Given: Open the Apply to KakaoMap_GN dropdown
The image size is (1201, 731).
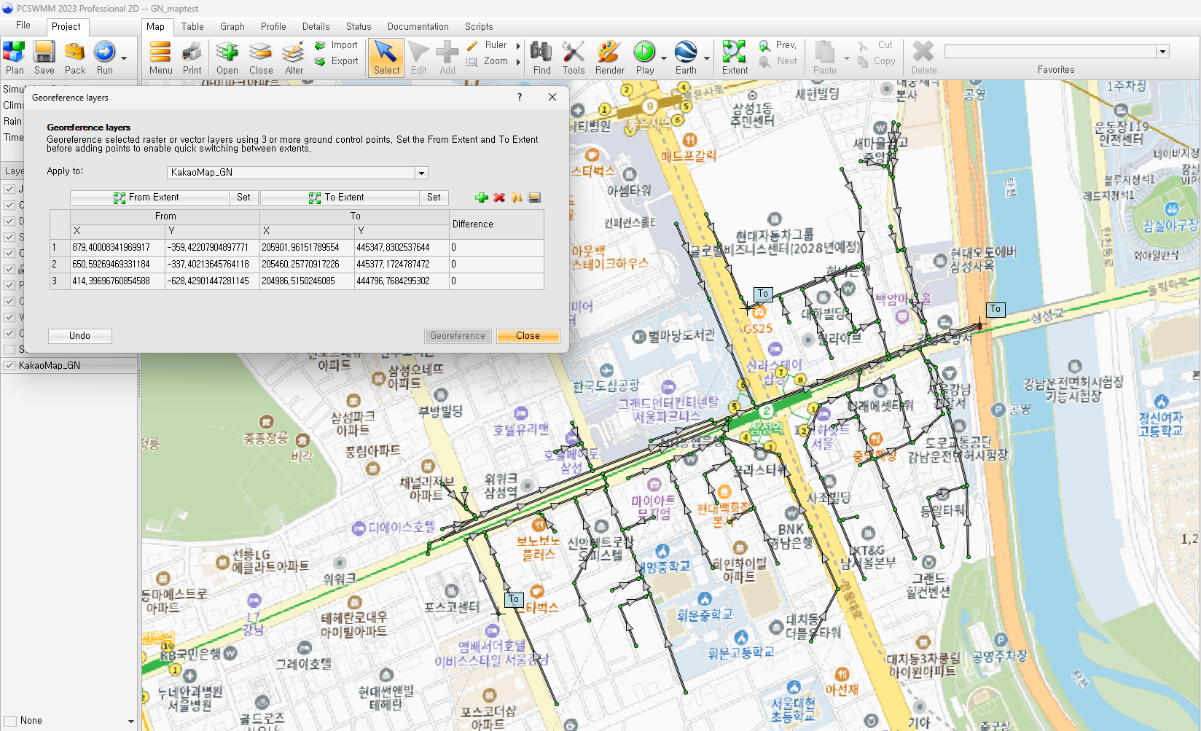Looking at the screenshot, I should (x=422, y=172).
